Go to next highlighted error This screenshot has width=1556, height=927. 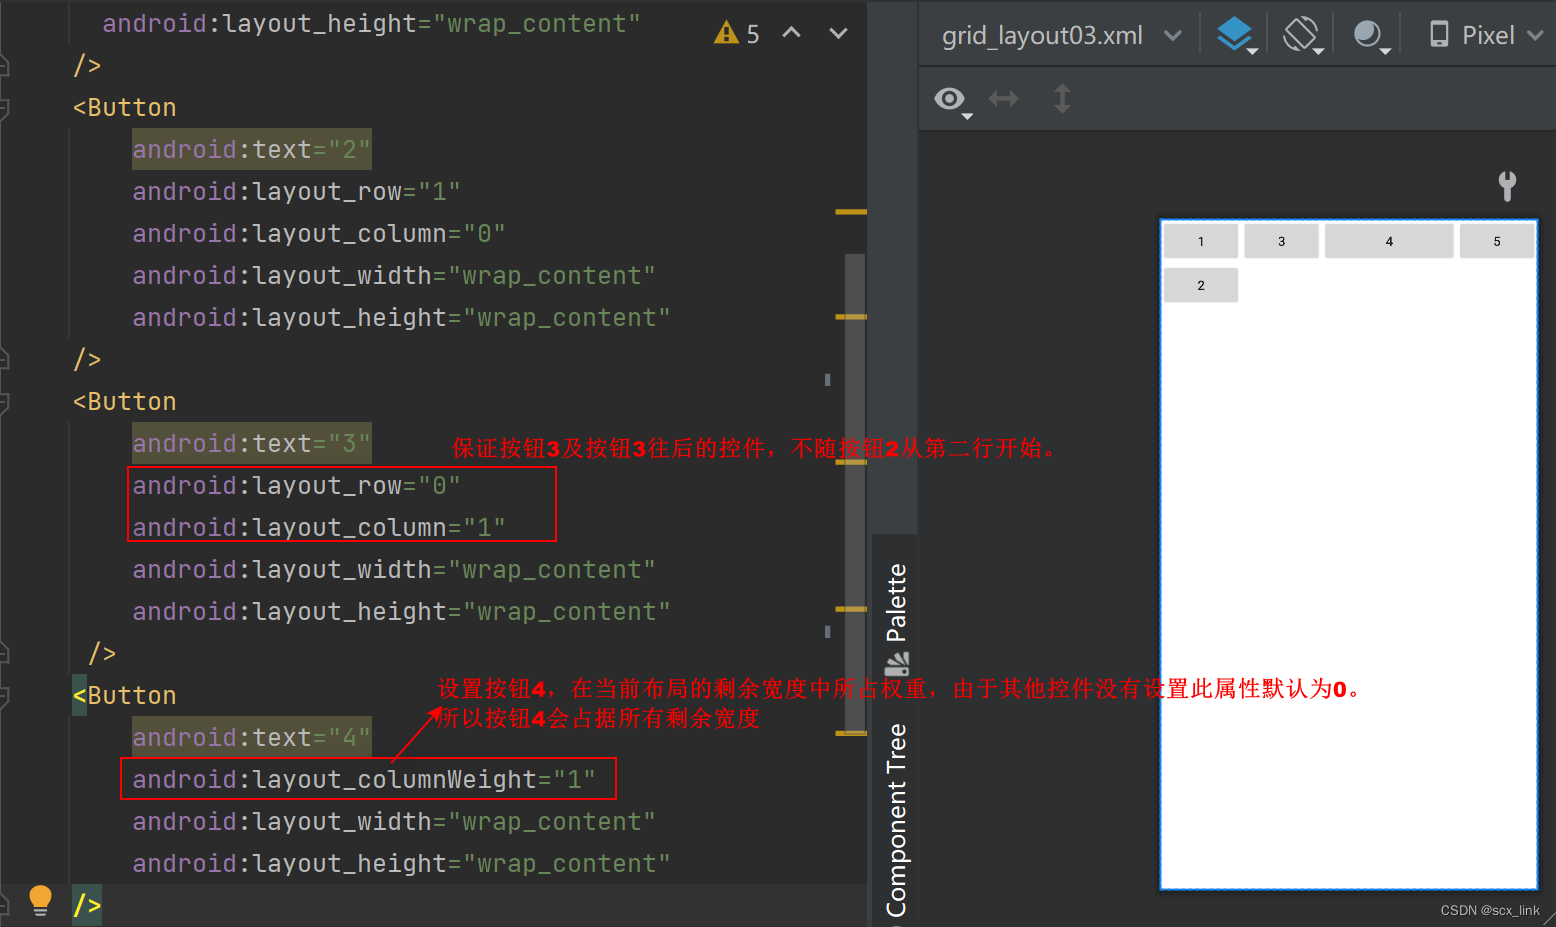[839, 33]
